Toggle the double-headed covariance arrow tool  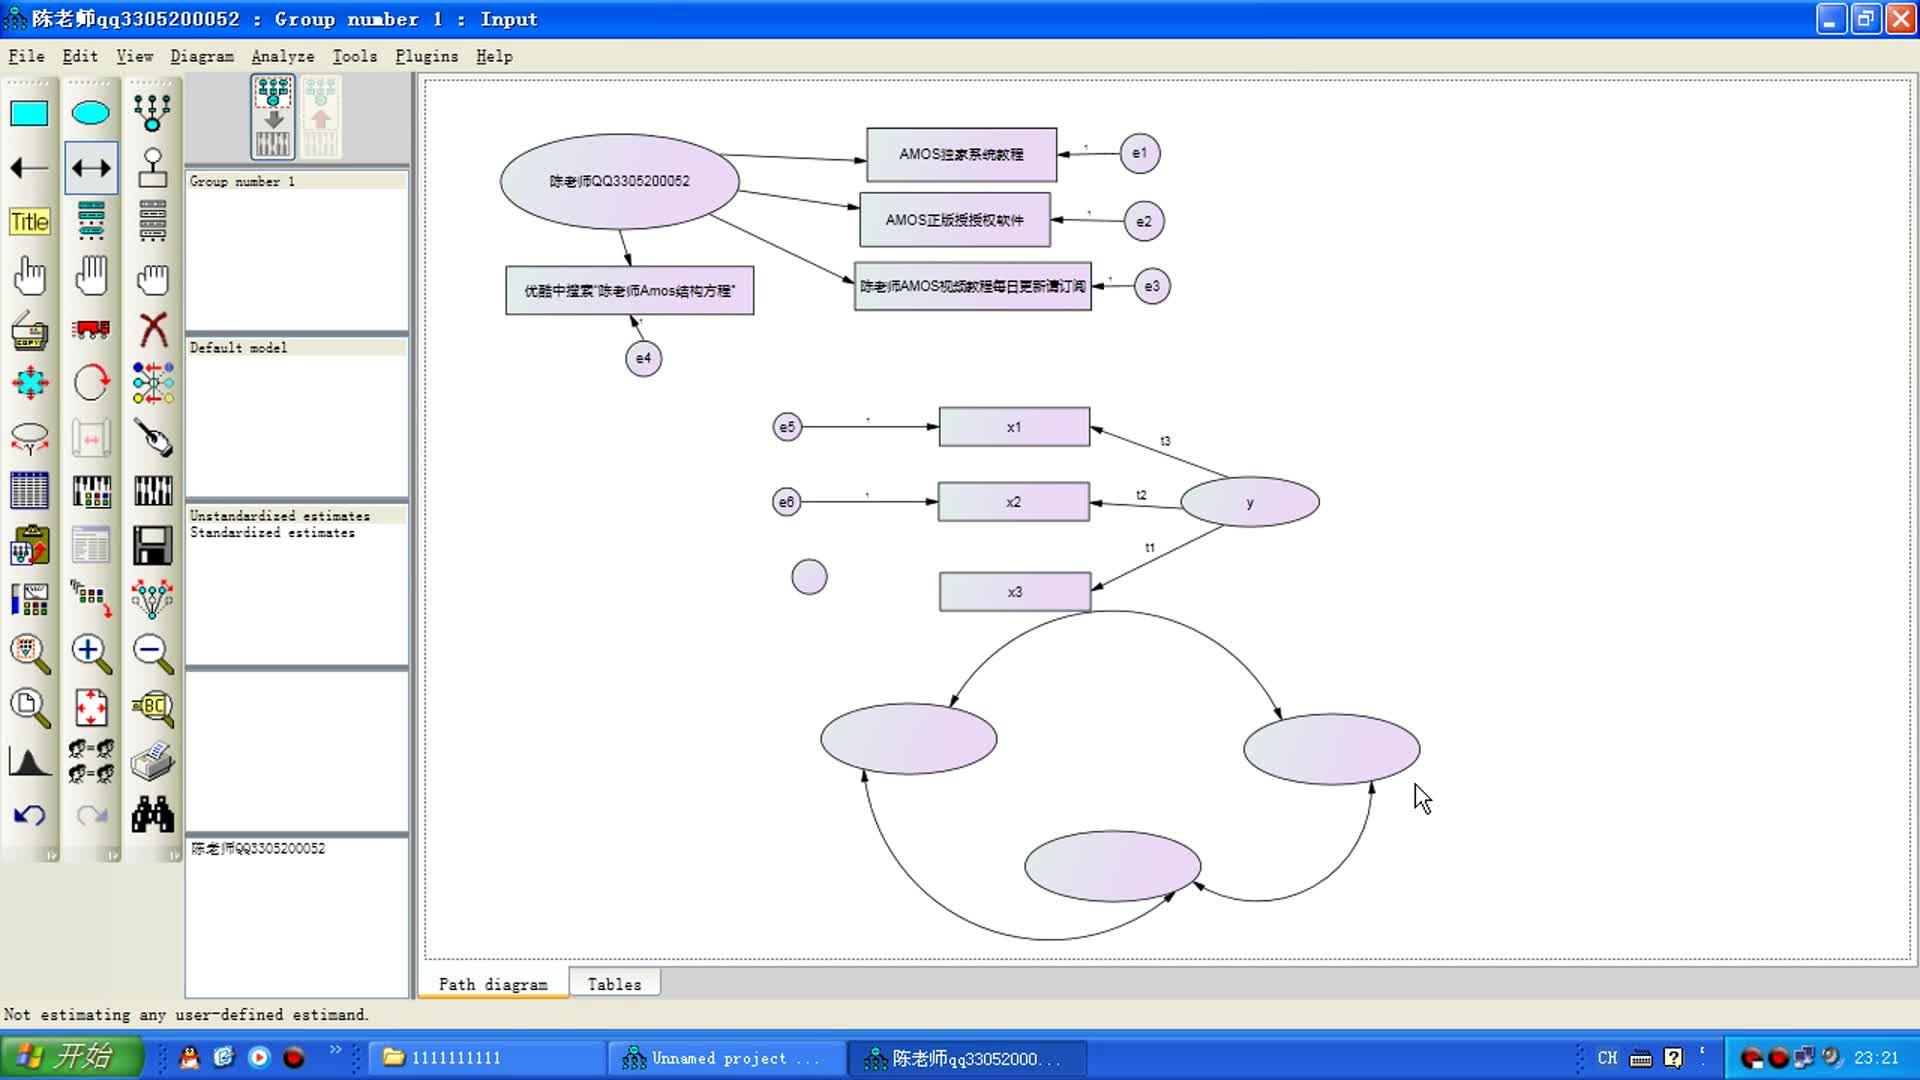91,168
